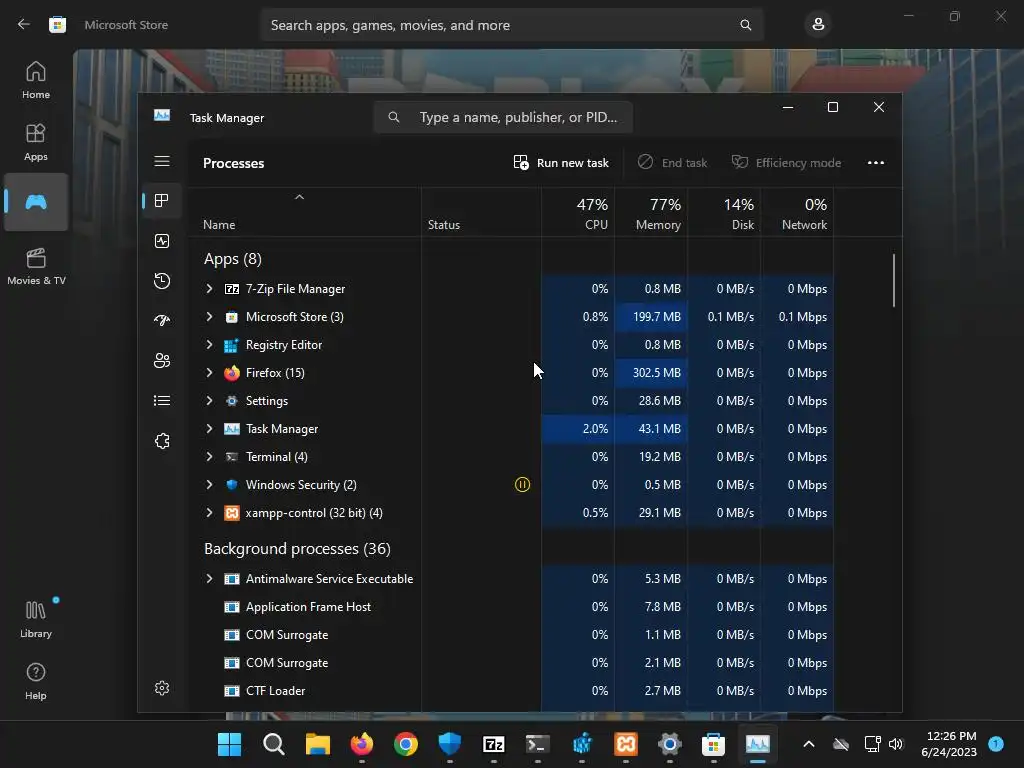1024x768 pixels.
Task: Expand the Task Manager process row
Action: pyautogui.click(x=209, y=429)
